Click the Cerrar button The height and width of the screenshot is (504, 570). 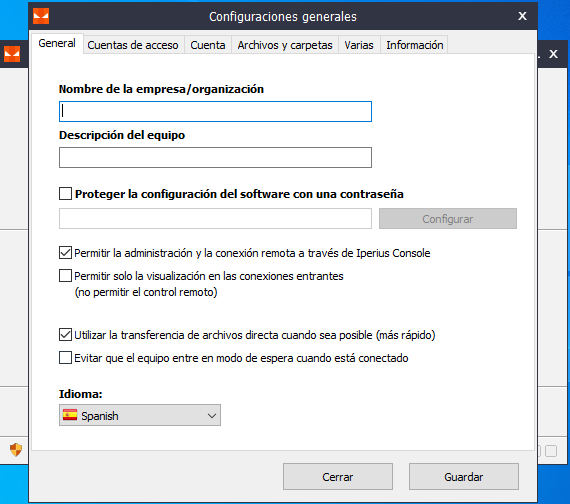coord(338,477)
